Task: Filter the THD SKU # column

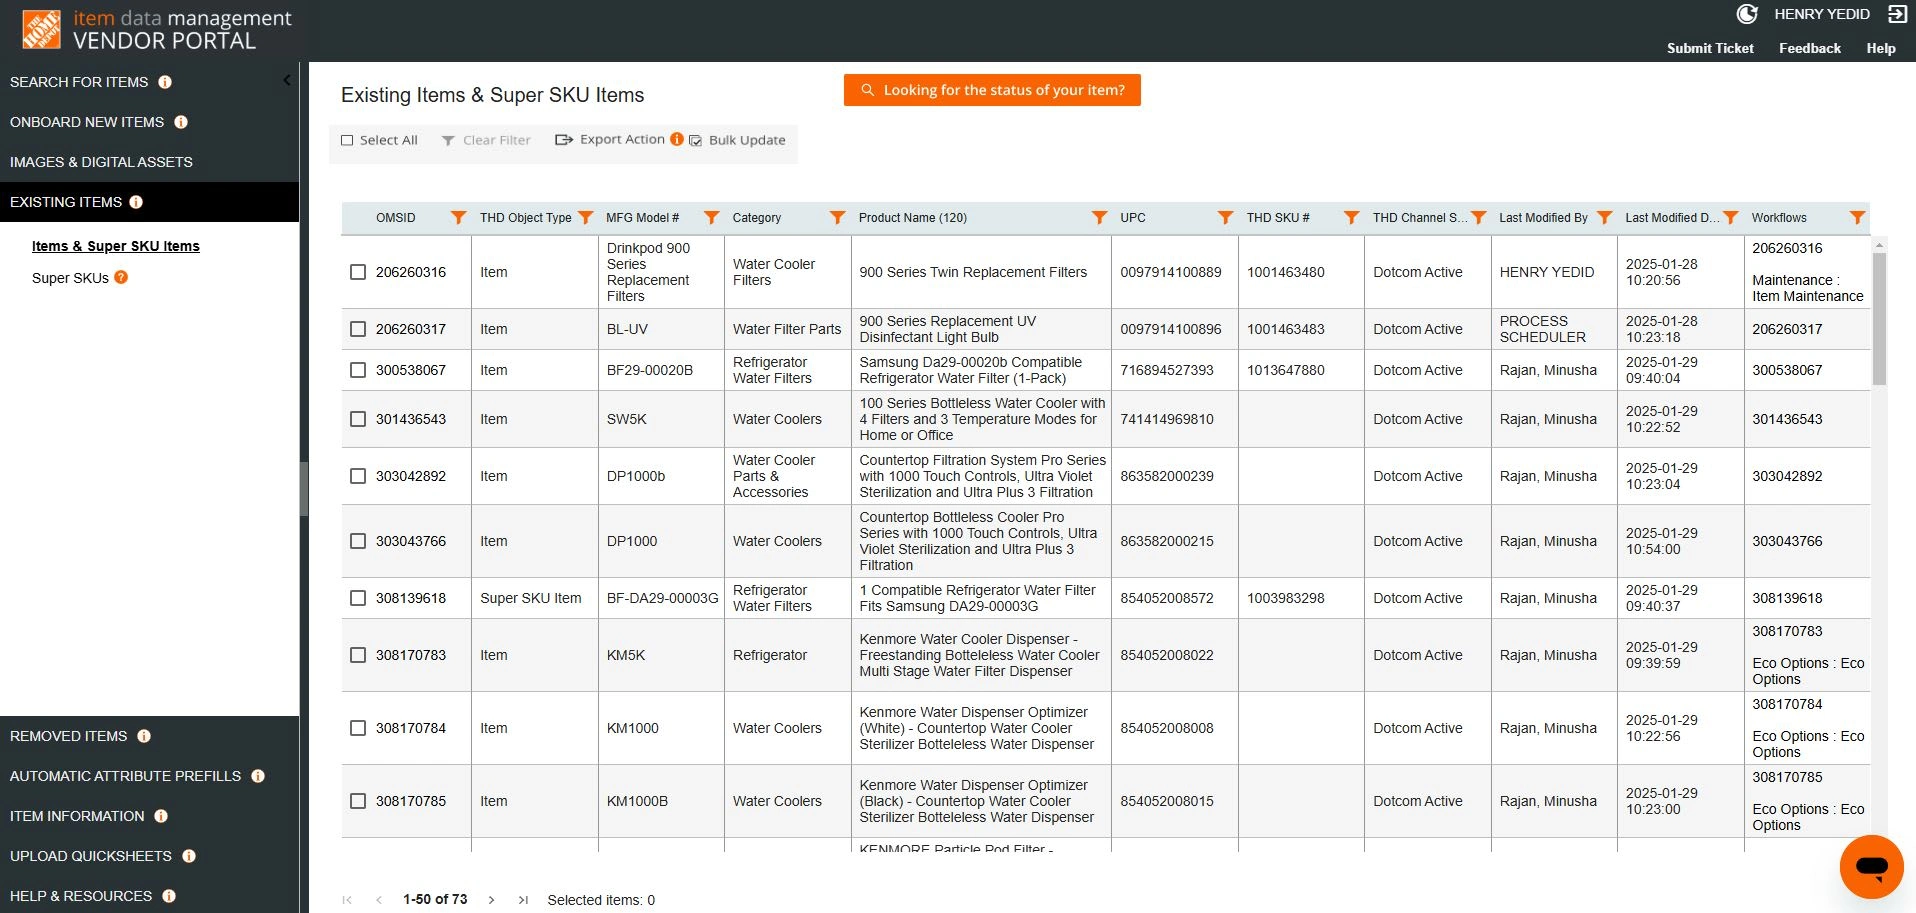Action: [1351, 218]
